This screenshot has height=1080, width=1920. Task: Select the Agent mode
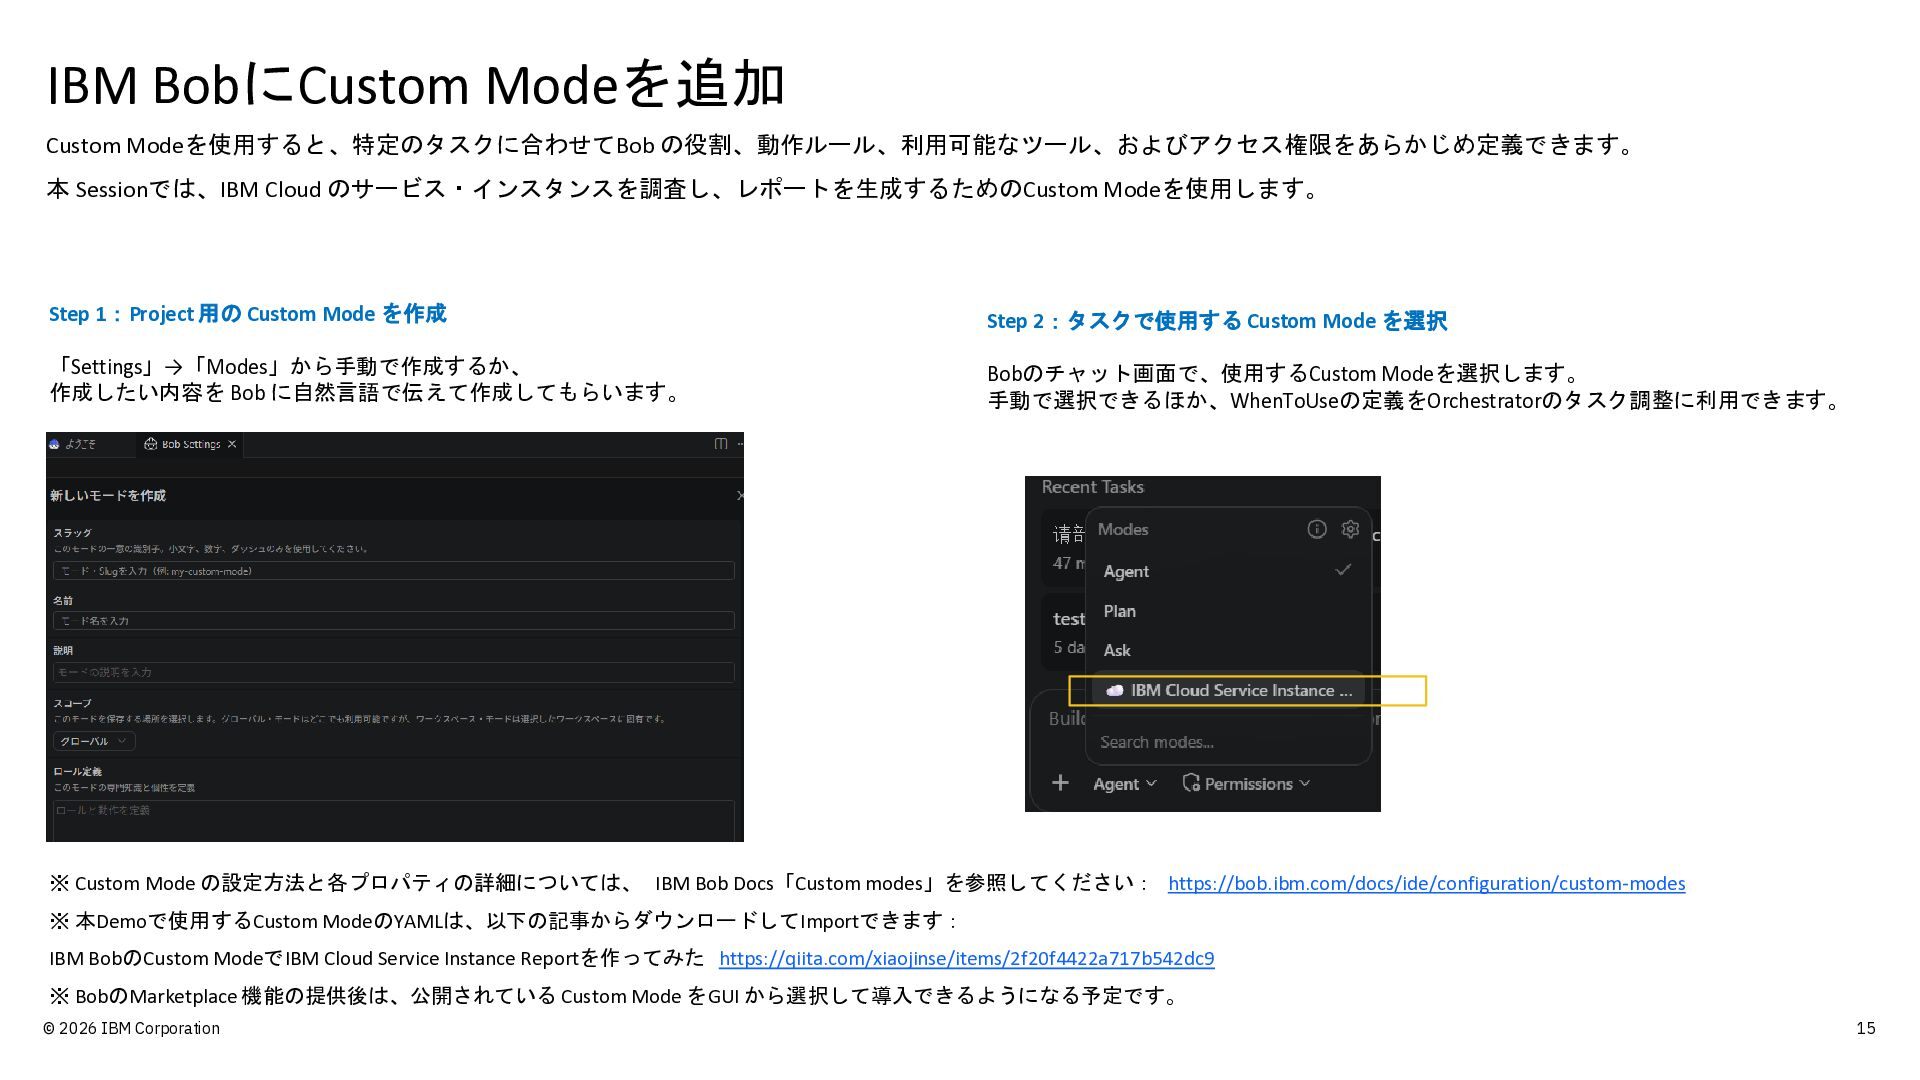(x=1228, y=571)
